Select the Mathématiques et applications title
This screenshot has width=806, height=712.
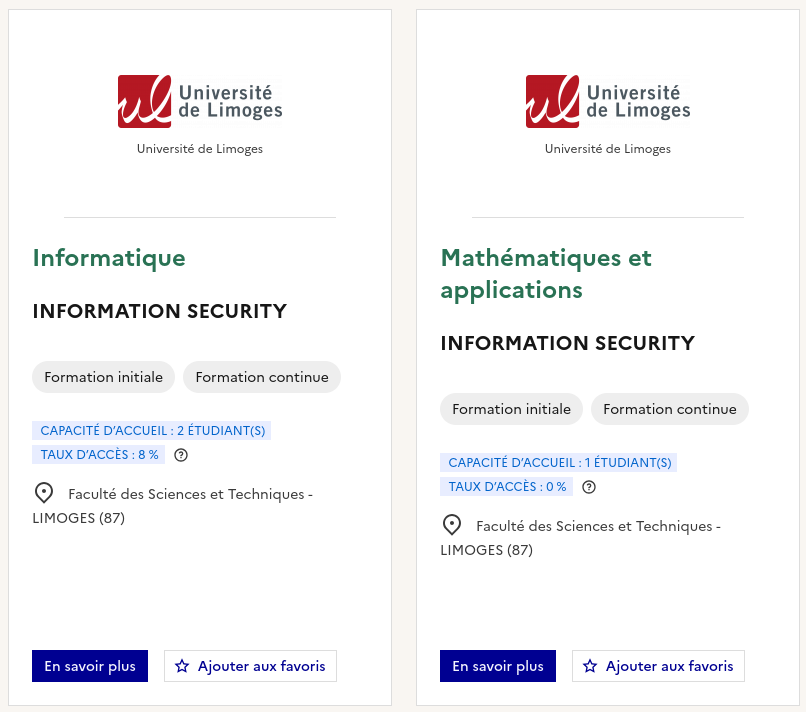546,274
